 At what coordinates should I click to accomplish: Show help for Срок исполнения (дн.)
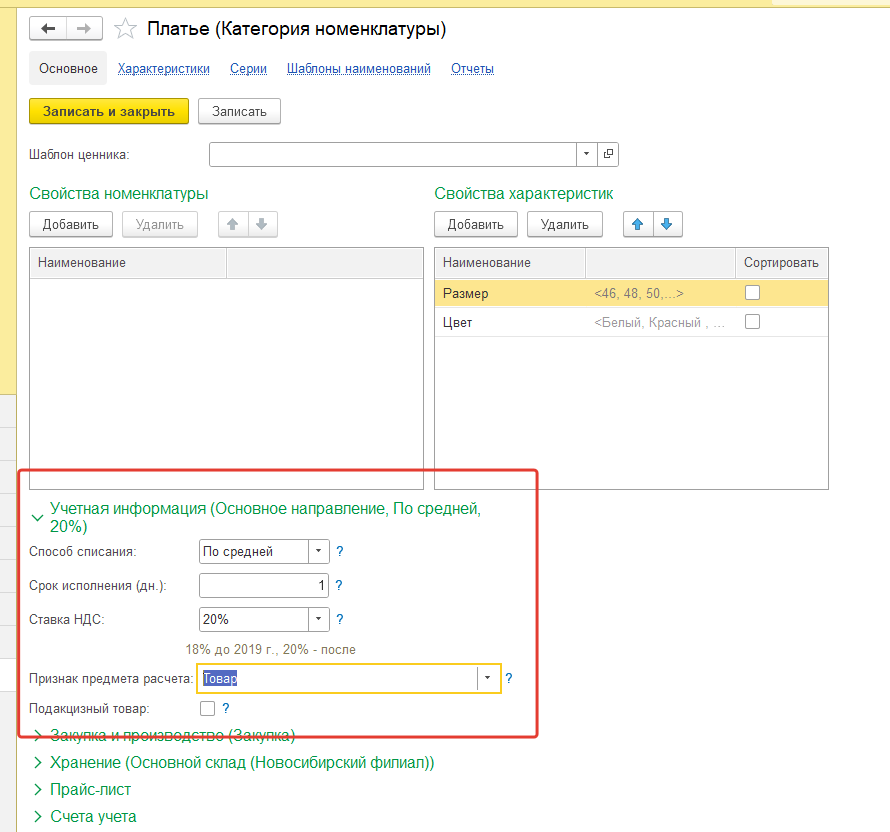coord(338,585)
